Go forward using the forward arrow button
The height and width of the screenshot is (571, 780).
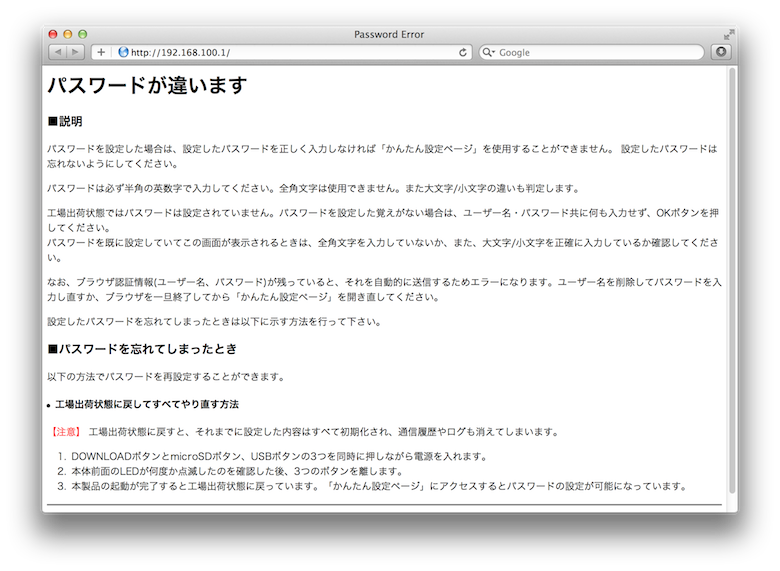pyautogui.click(x=76, y=52)
